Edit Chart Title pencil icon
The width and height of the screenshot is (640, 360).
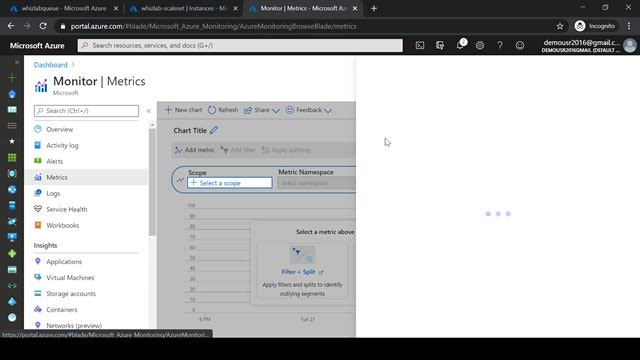[x=214, y=130]
